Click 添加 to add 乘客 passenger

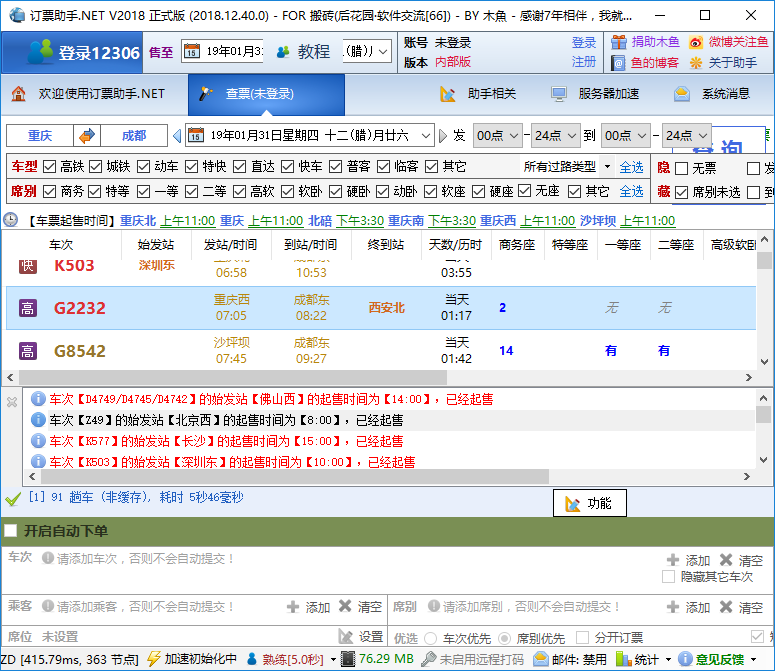(x=308, y=607)
